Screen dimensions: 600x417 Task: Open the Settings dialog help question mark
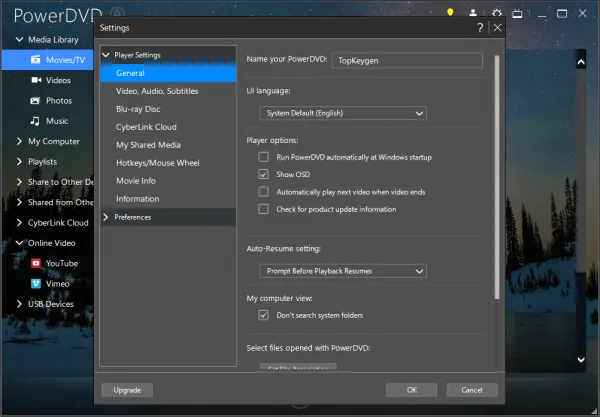pos(480,28)
